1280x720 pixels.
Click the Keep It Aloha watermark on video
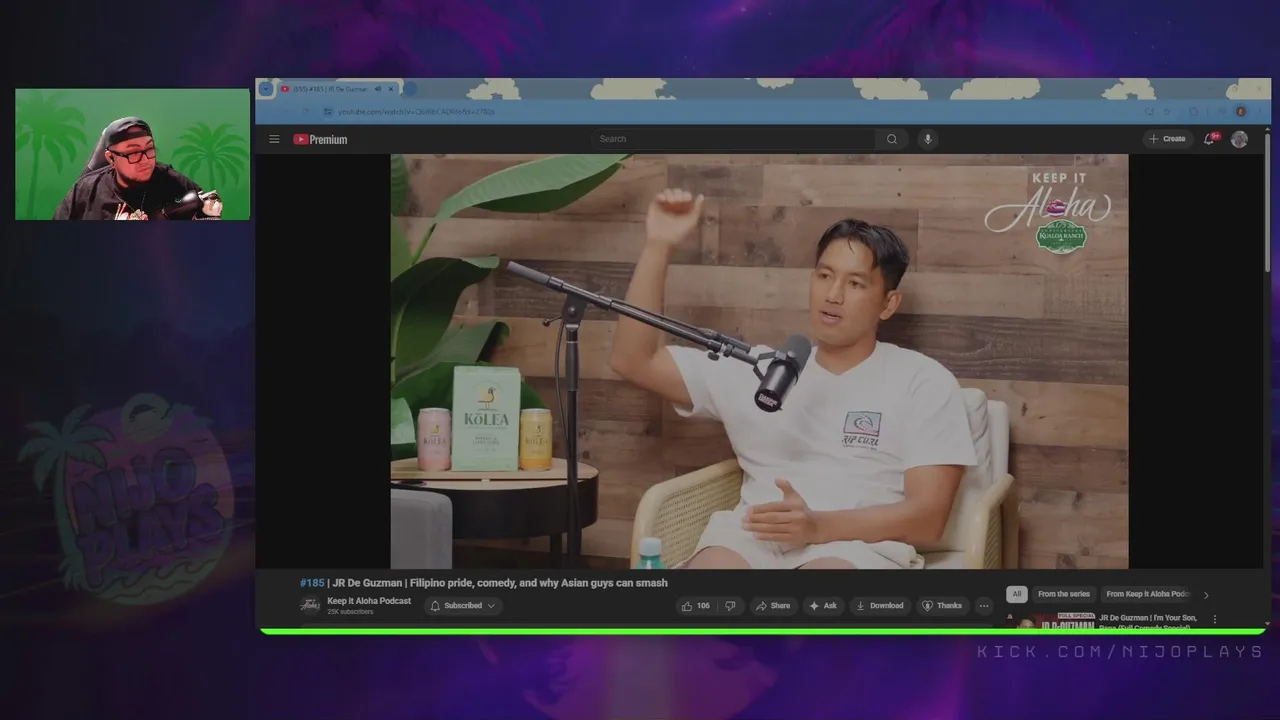[x=1048, y=211]
